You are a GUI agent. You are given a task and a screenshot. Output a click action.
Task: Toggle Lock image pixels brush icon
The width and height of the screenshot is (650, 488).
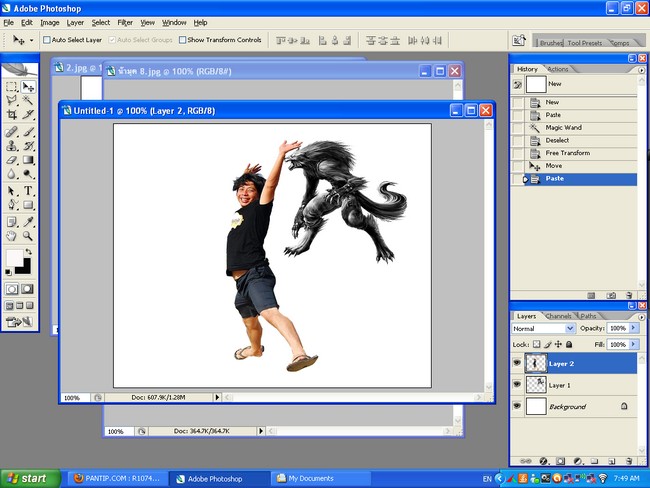548,344
